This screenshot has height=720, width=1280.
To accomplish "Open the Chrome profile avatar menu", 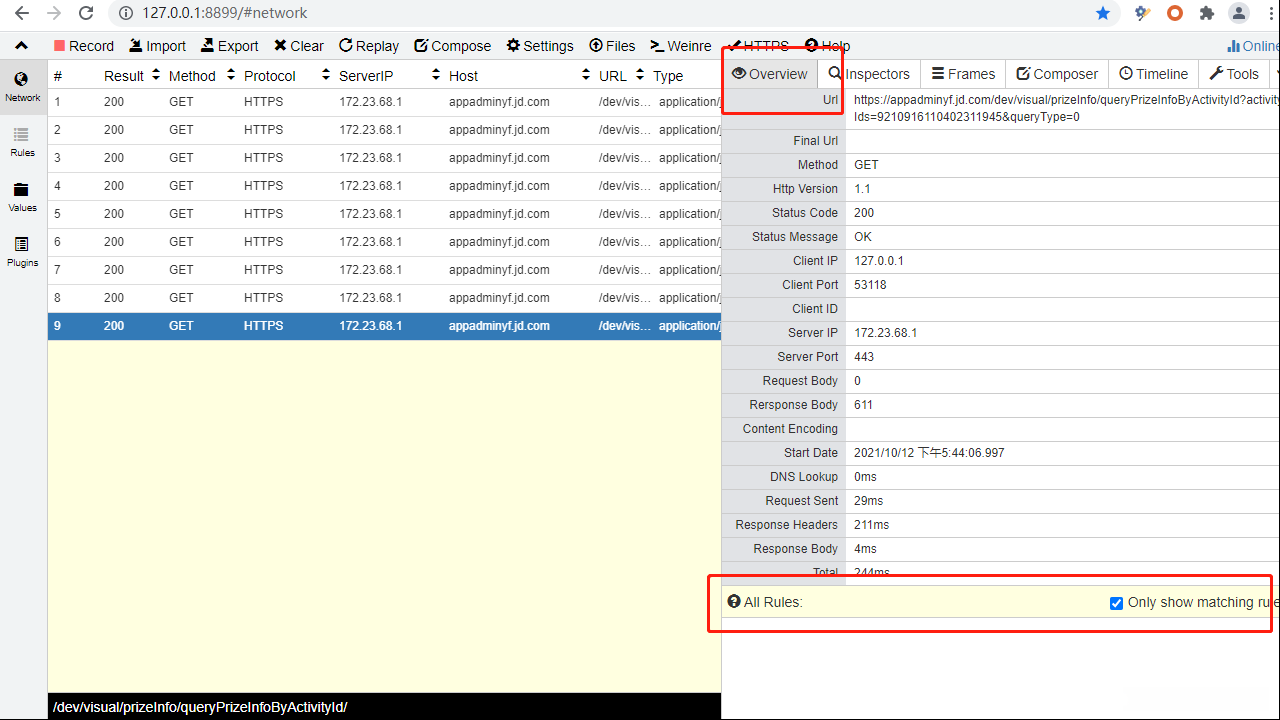I will click(x=1239, y=13).
